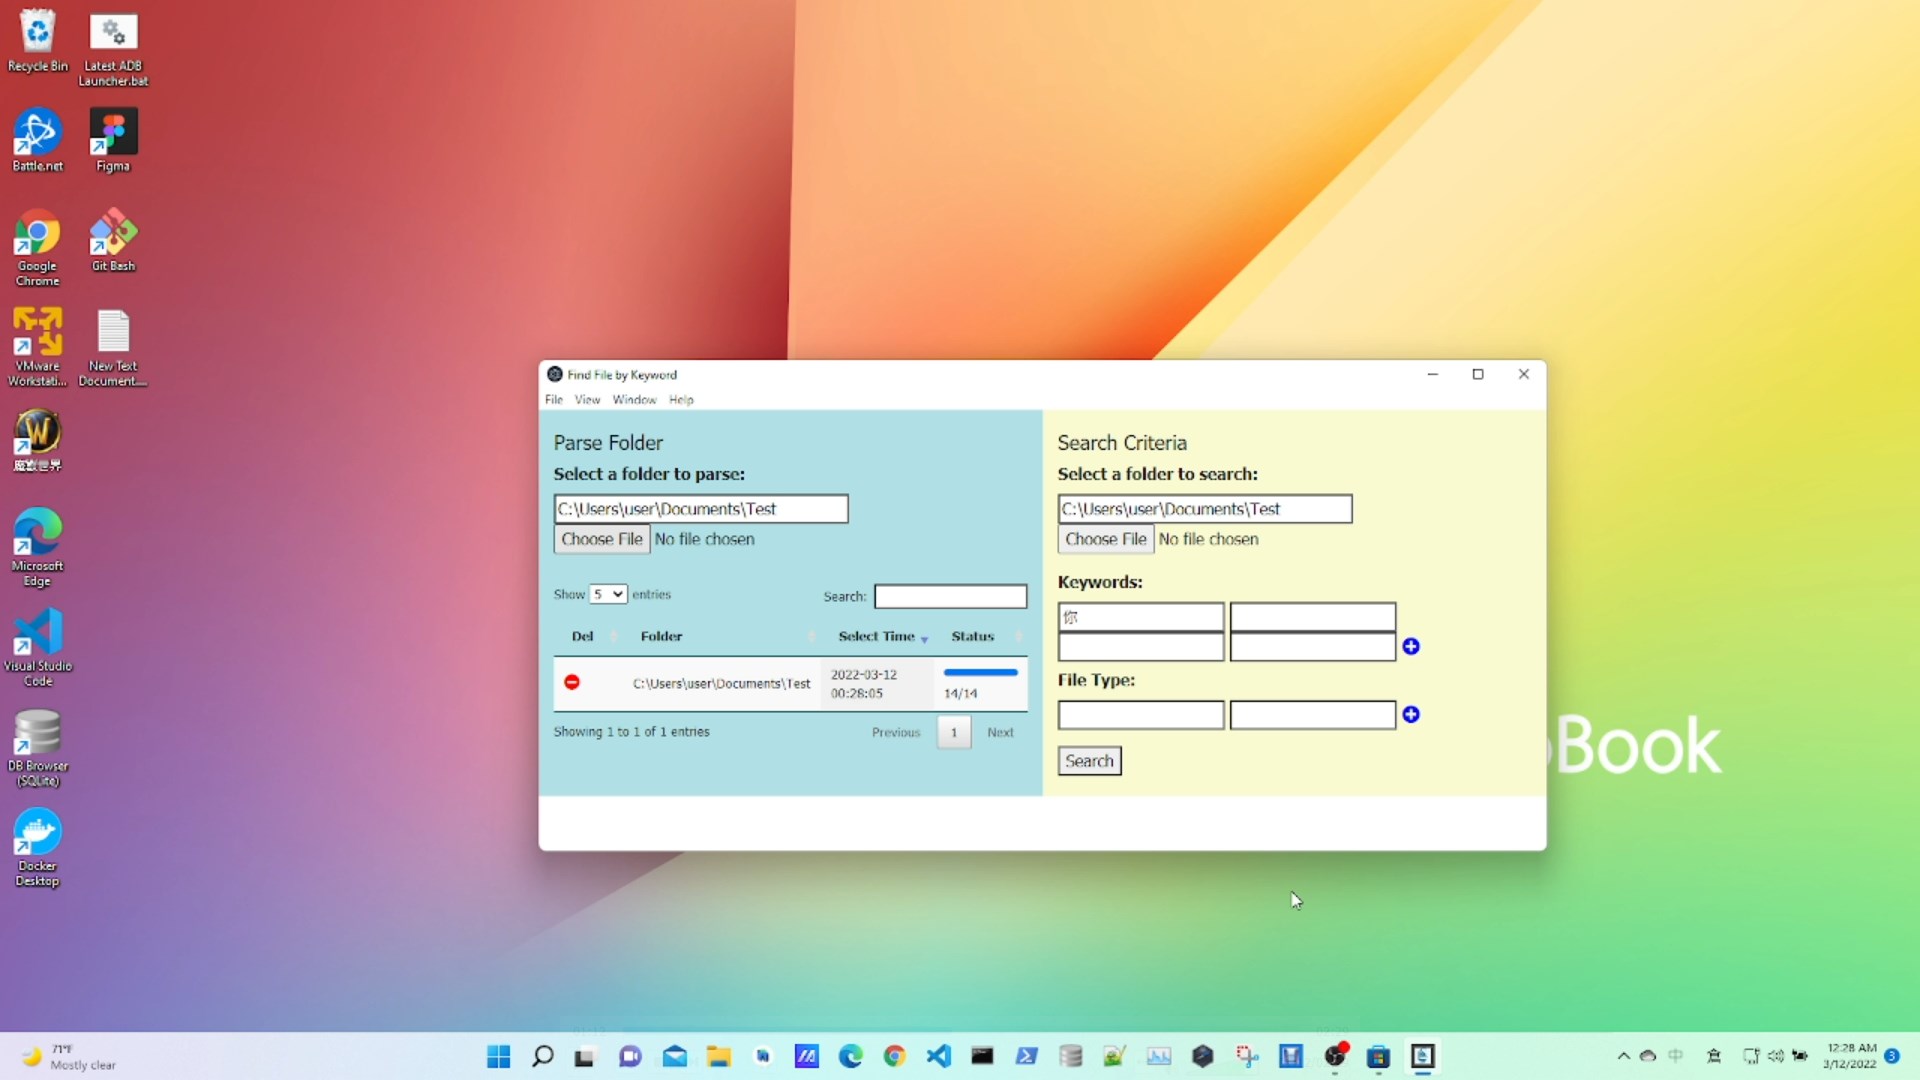Click the Search button in Search Criteria
The width and height of the screenshot is (1920, 1080).
coord(1089,761)
